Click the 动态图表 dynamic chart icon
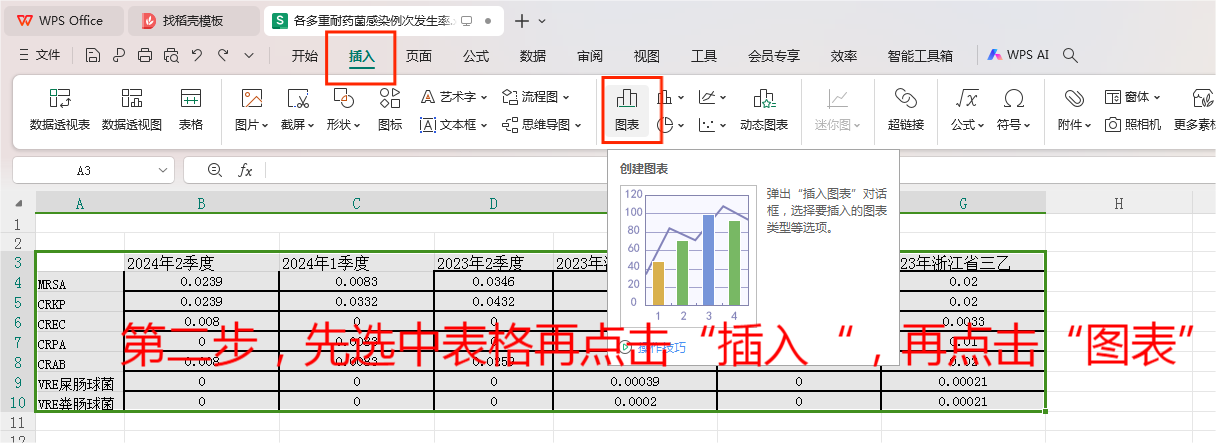Screen dimensions: 1216x443 tap(764, 110)
